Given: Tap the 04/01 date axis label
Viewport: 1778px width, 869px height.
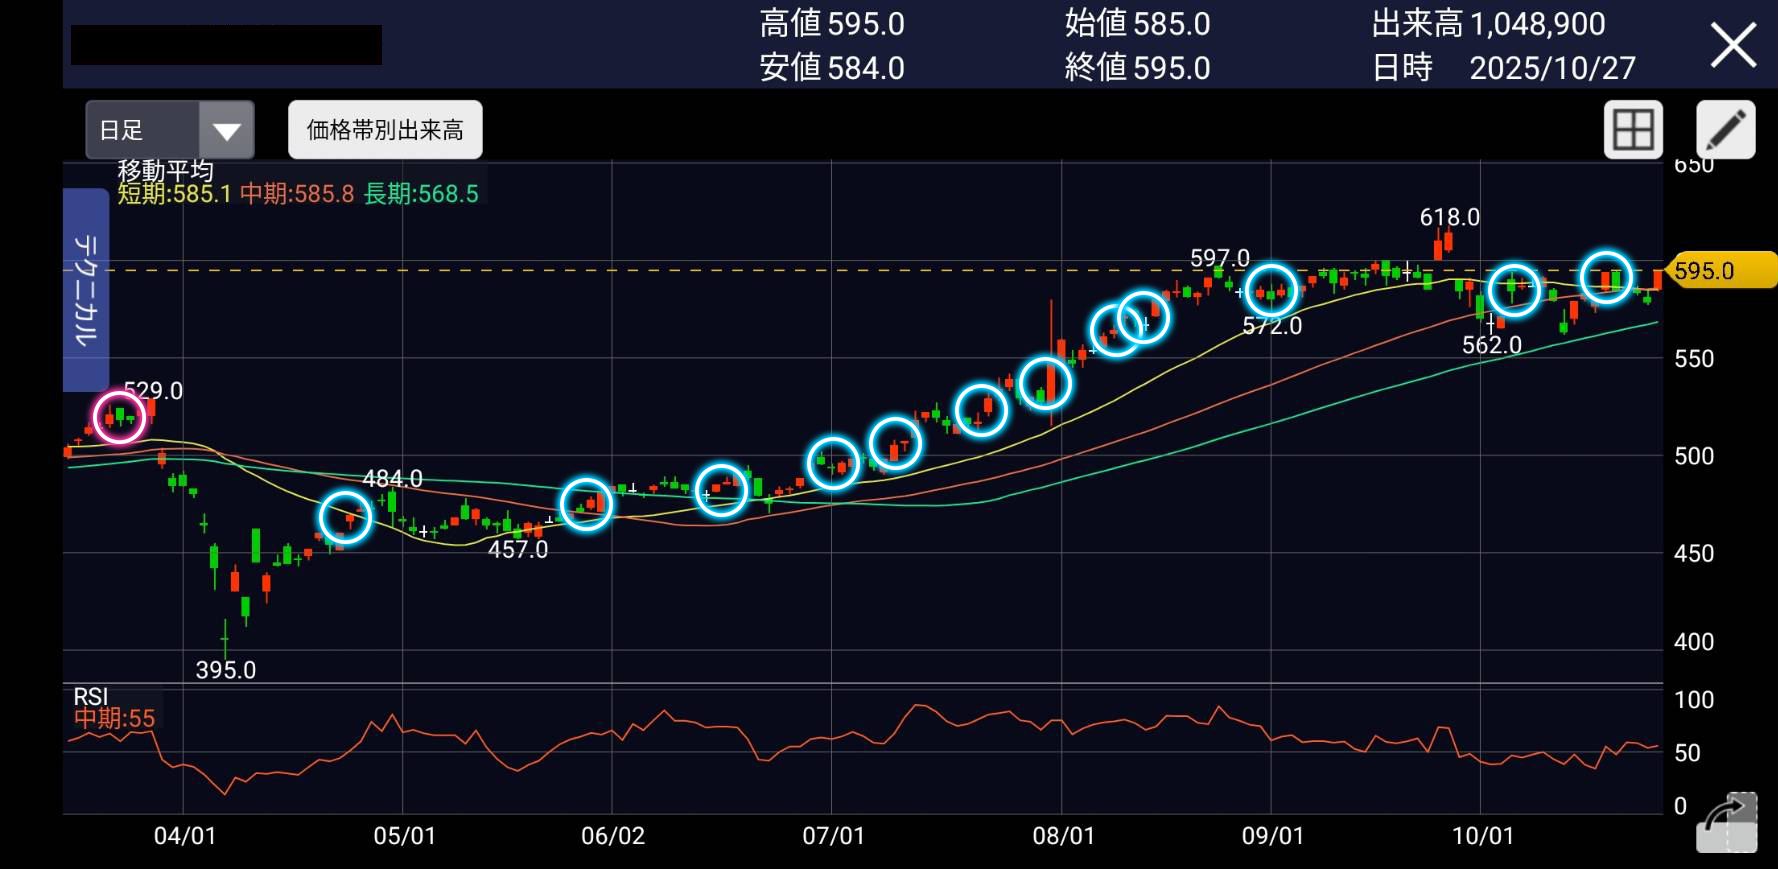Looking at the screenshot, I should 185,836.
